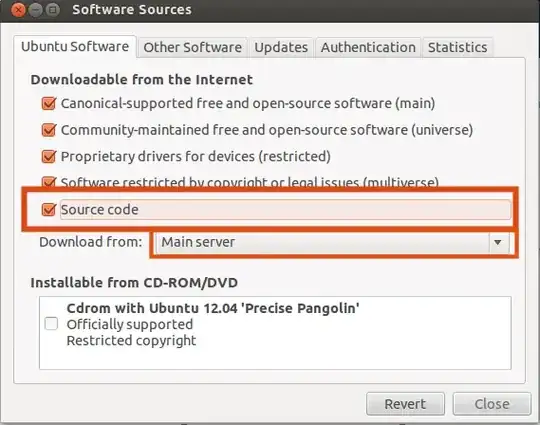540x425 pixels.
Task: Toggle the multiverse software checkbox
Action: pos(49,182)
